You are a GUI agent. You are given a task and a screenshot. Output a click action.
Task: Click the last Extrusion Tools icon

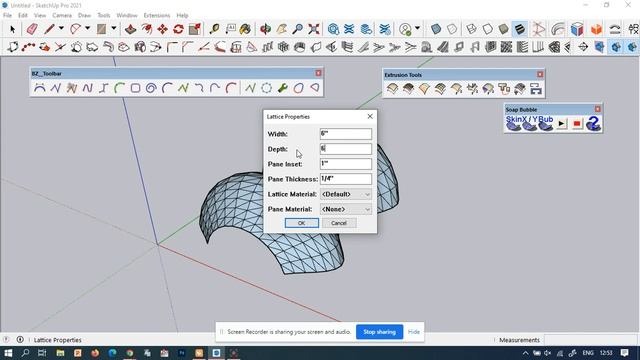536,89
